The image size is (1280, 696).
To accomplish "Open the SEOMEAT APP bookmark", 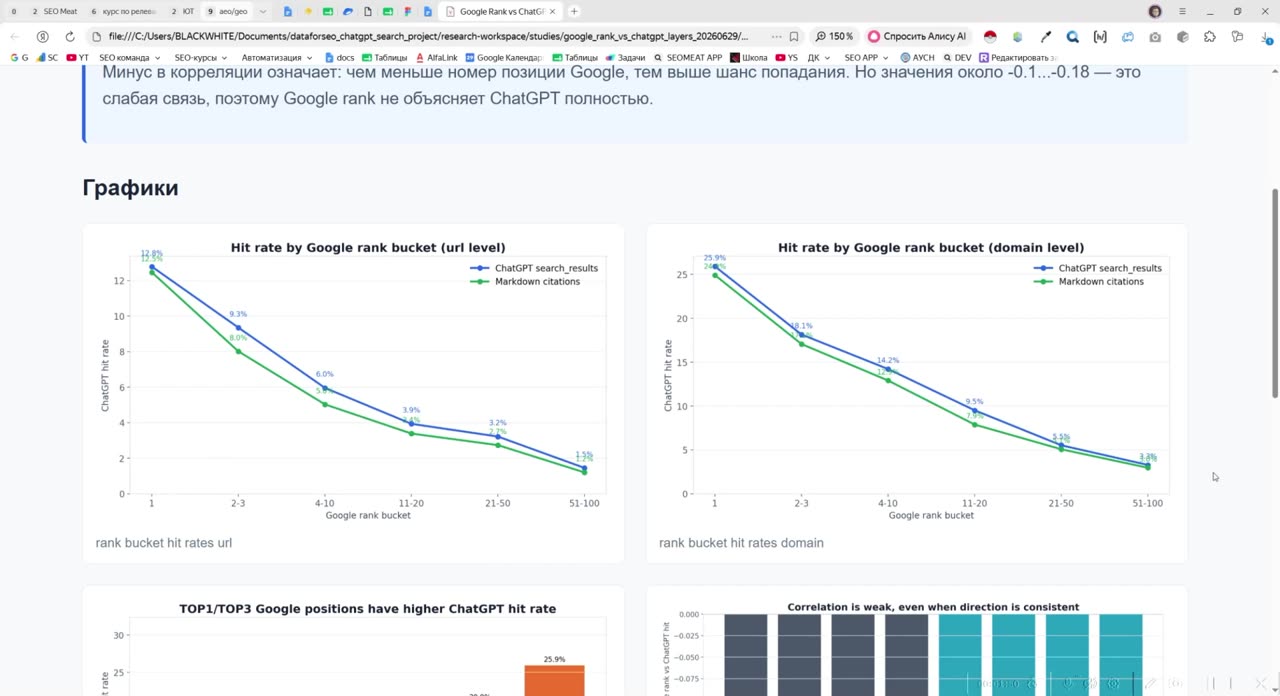I will click(687, 58).
